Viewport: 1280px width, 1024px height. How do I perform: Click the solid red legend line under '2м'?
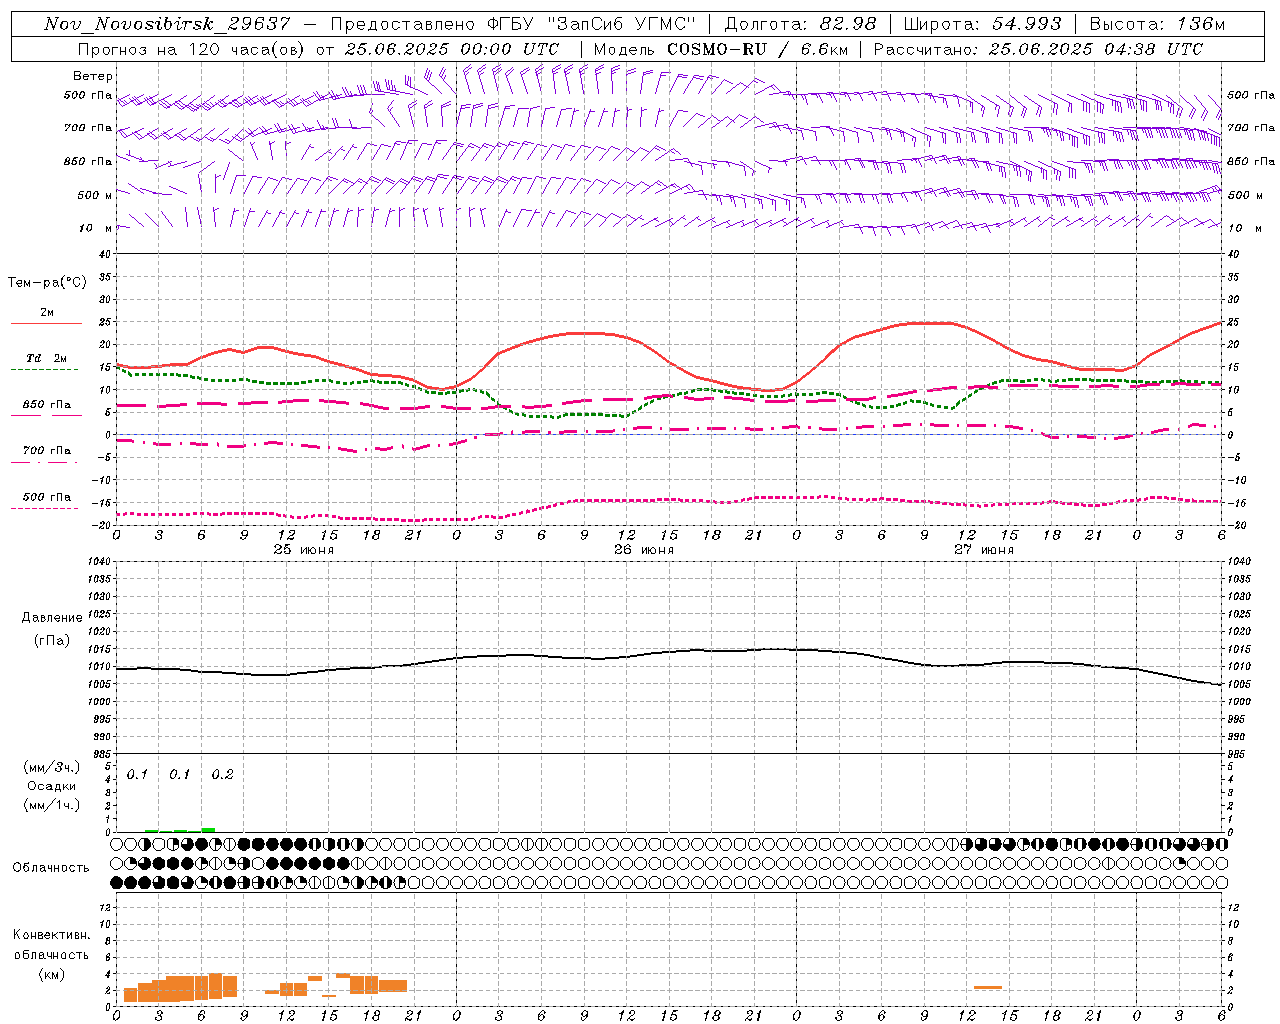[x=46, y=324]
